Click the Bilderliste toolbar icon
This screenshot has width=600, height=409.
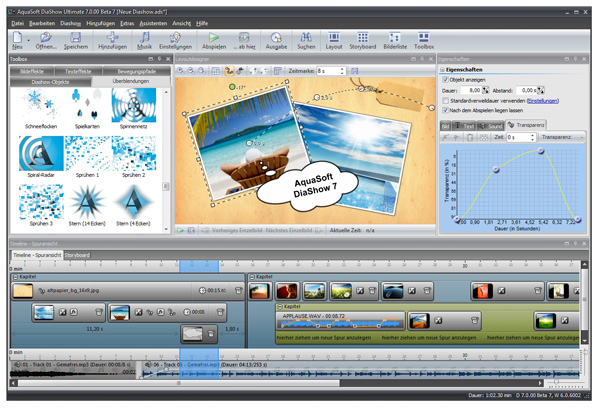pyautogui.click(x=395, y=37)
